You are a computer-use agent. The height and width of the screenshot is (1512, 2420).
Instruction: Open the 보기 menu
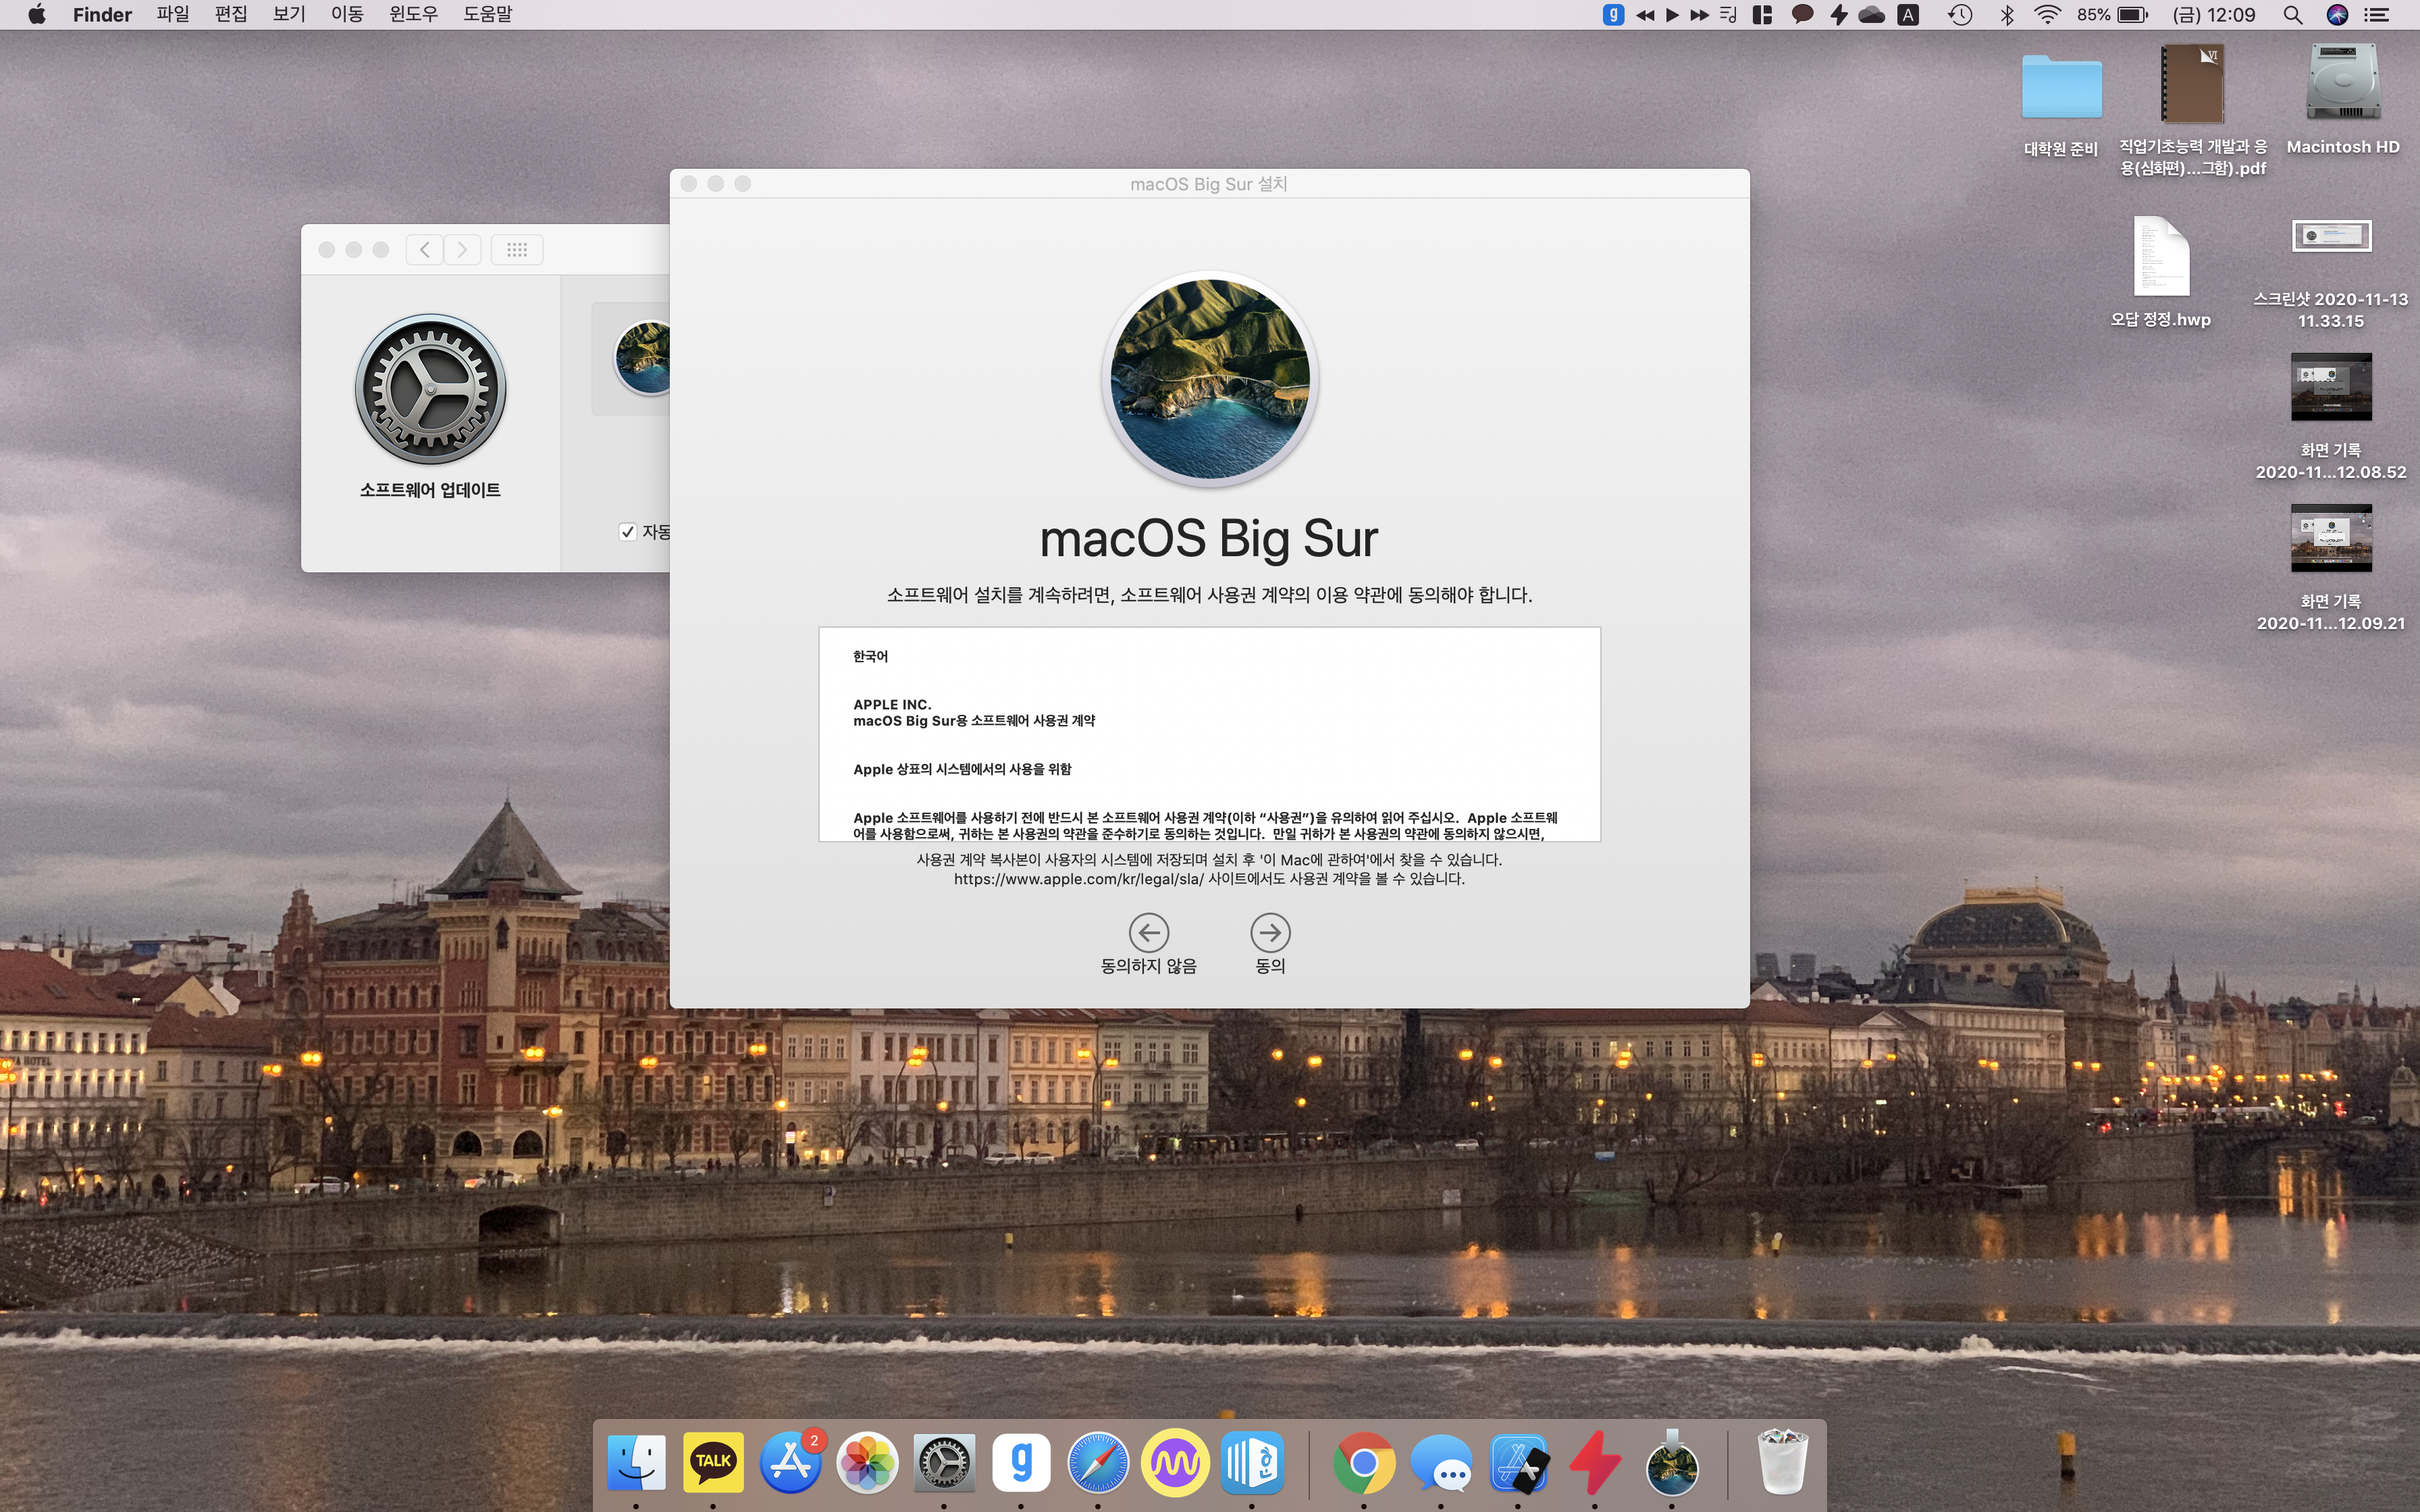289,14
